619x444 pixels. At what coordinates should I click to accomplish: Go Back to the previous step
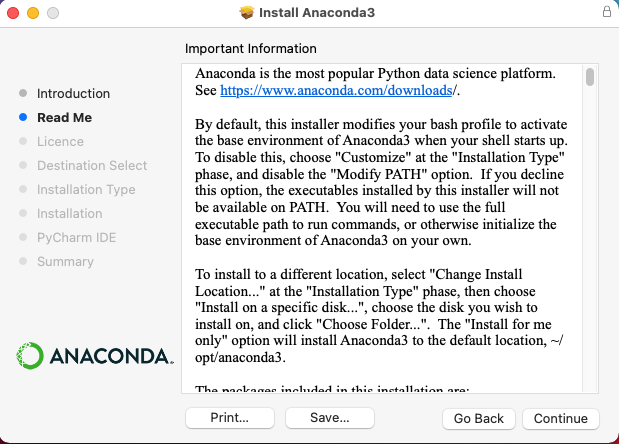pos(478,418)
